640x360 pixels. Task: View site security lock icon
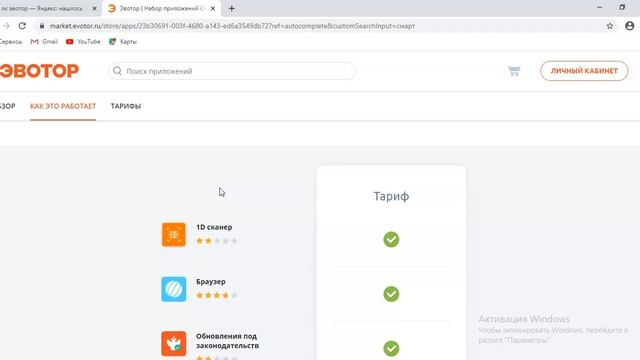(42, 26)
